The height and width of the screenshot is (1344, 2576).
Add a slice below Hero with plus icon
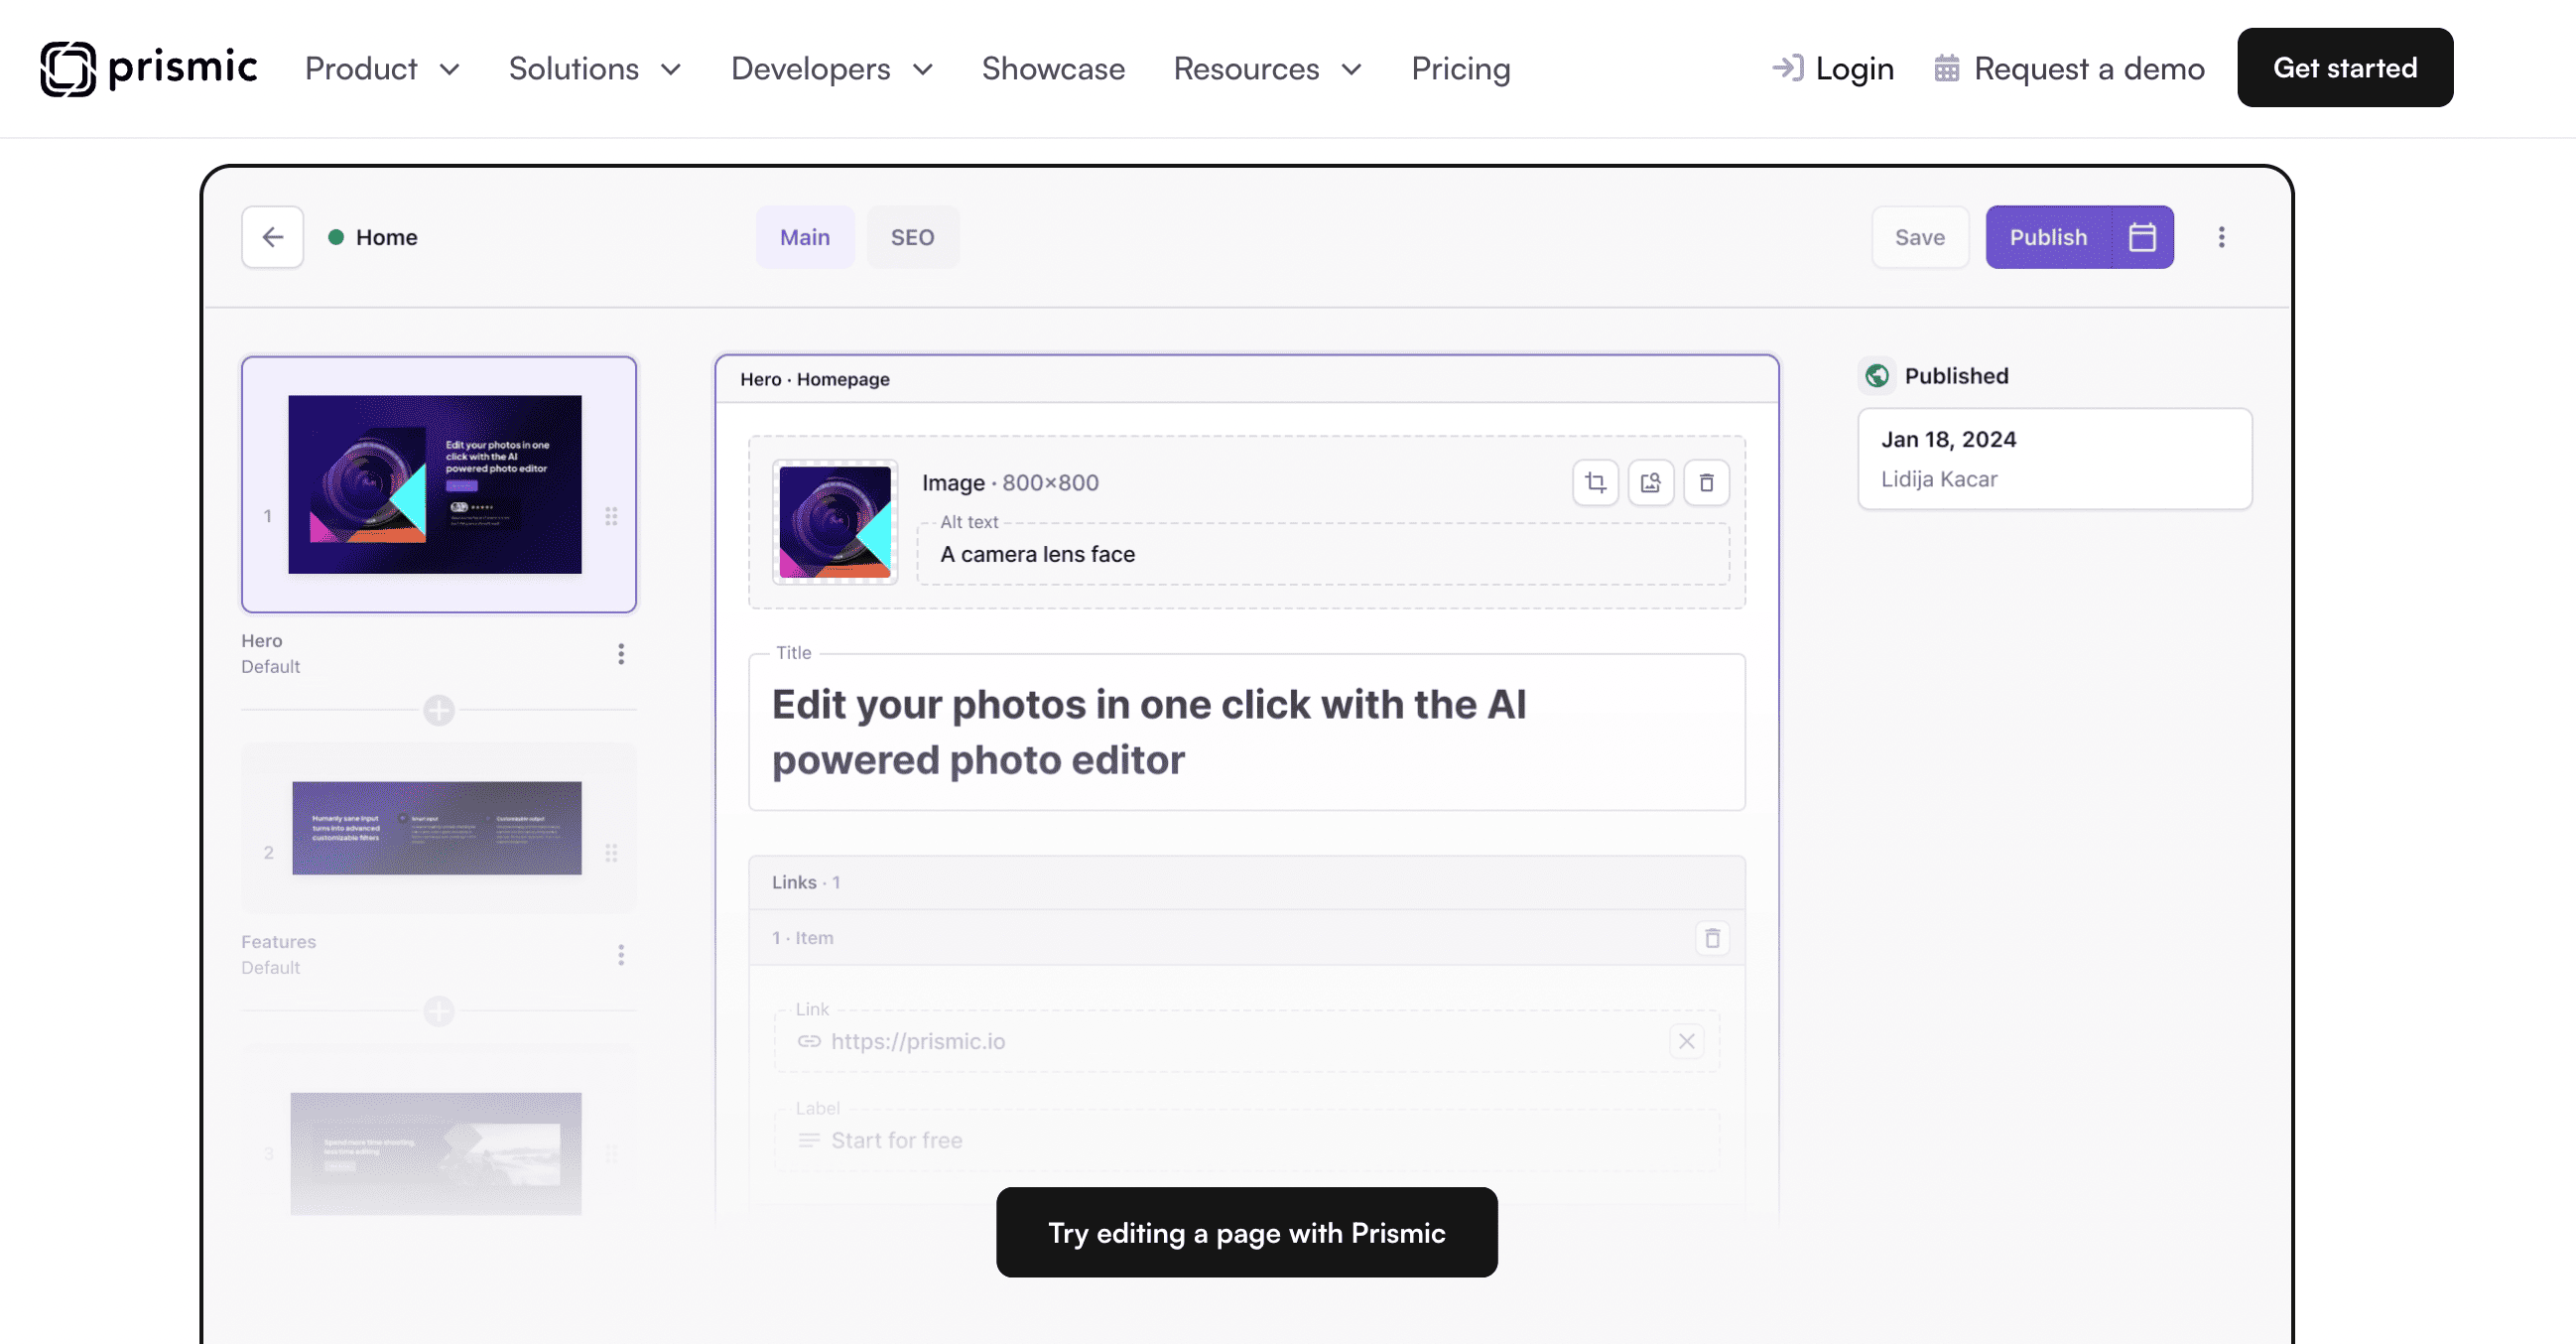(439, 711)
